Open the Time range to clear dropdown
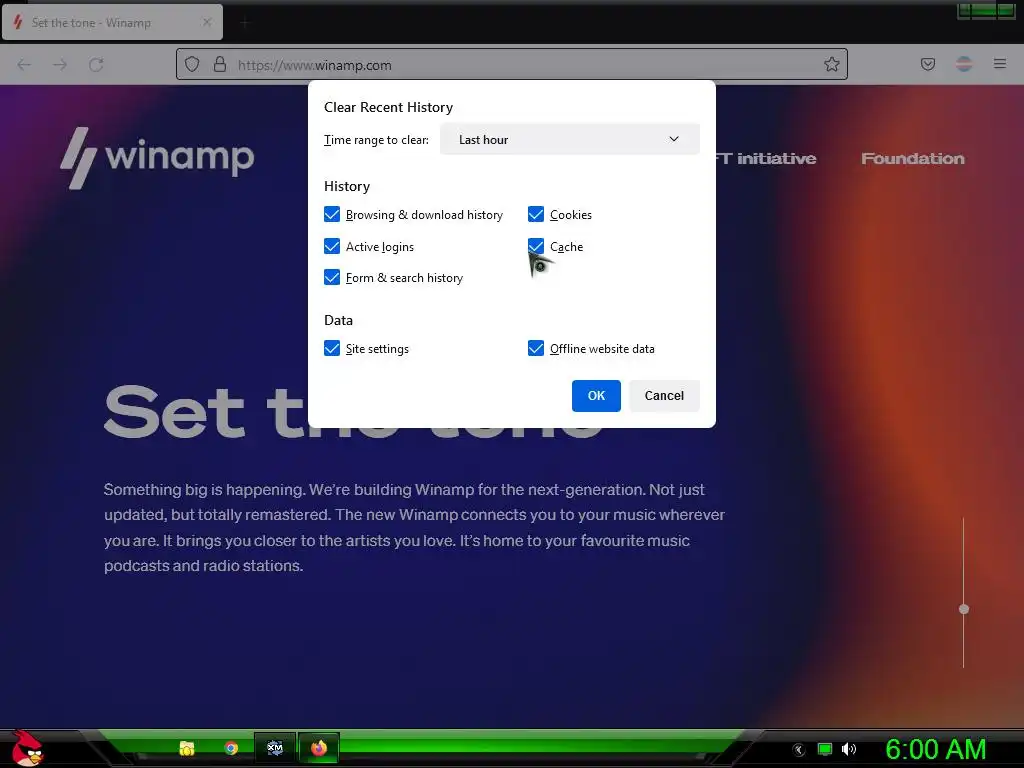The height and width of the screenshot is (768, 1024). 569,139
